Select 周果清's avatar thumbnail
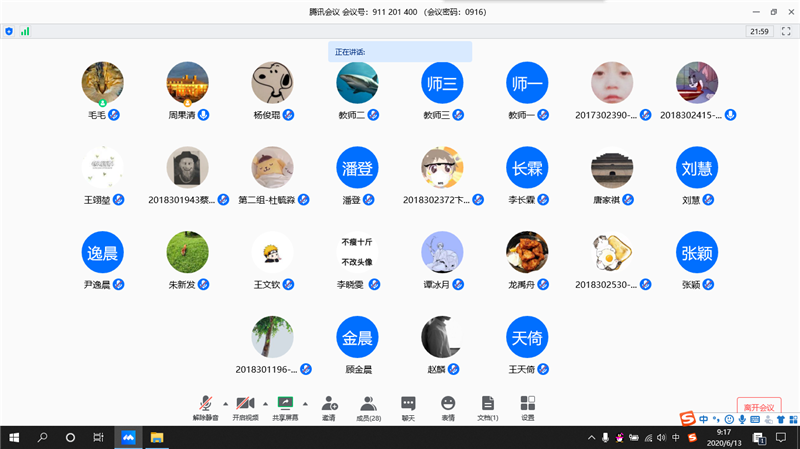 187,83
